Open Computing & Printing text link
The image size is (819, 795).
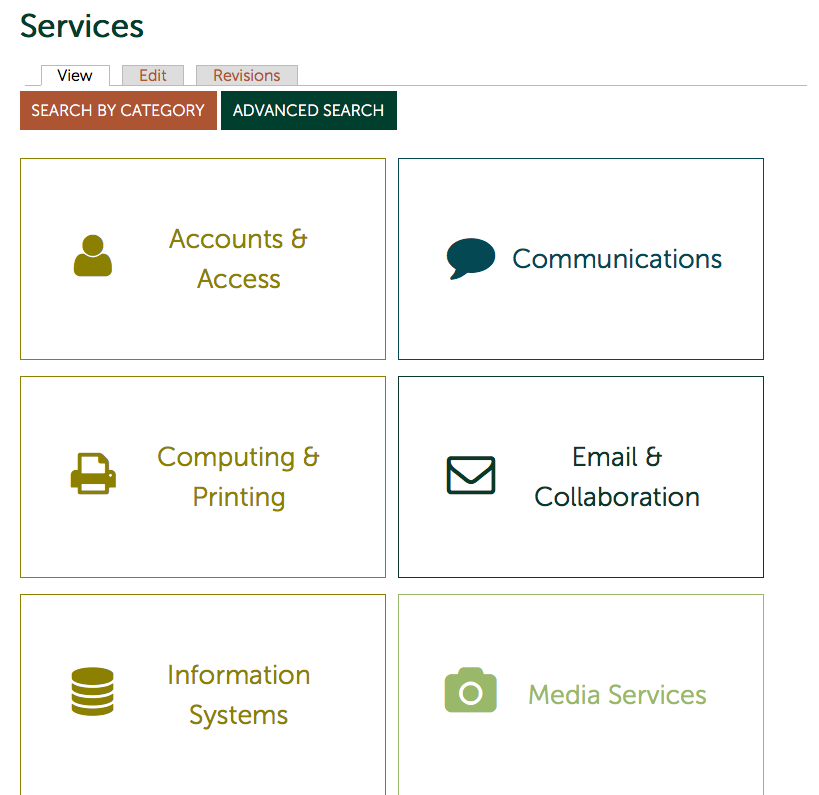(x=238, y=477)
